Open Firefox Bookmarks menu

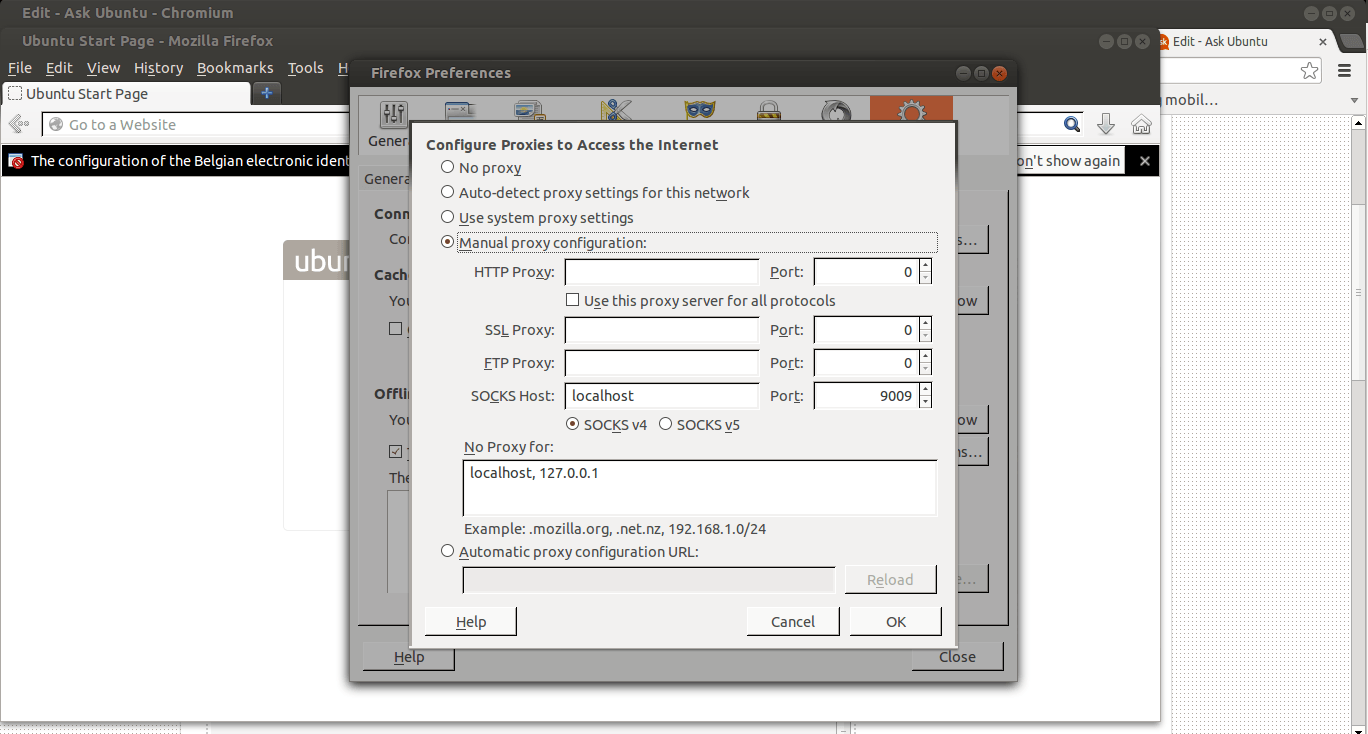[235, 68]
